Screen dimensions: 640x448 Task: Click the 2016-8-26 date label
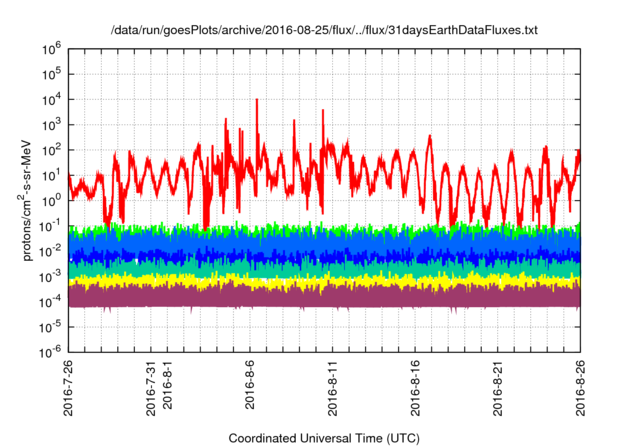click(x=580, y=388)
